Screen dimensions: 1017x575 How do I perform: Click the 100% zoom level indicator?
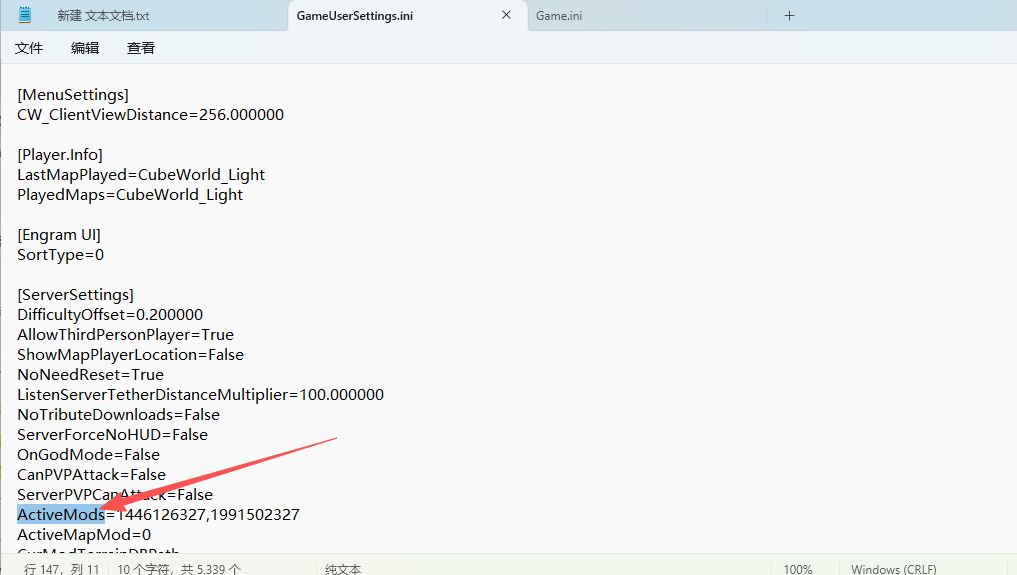click(x=797, y=569)
